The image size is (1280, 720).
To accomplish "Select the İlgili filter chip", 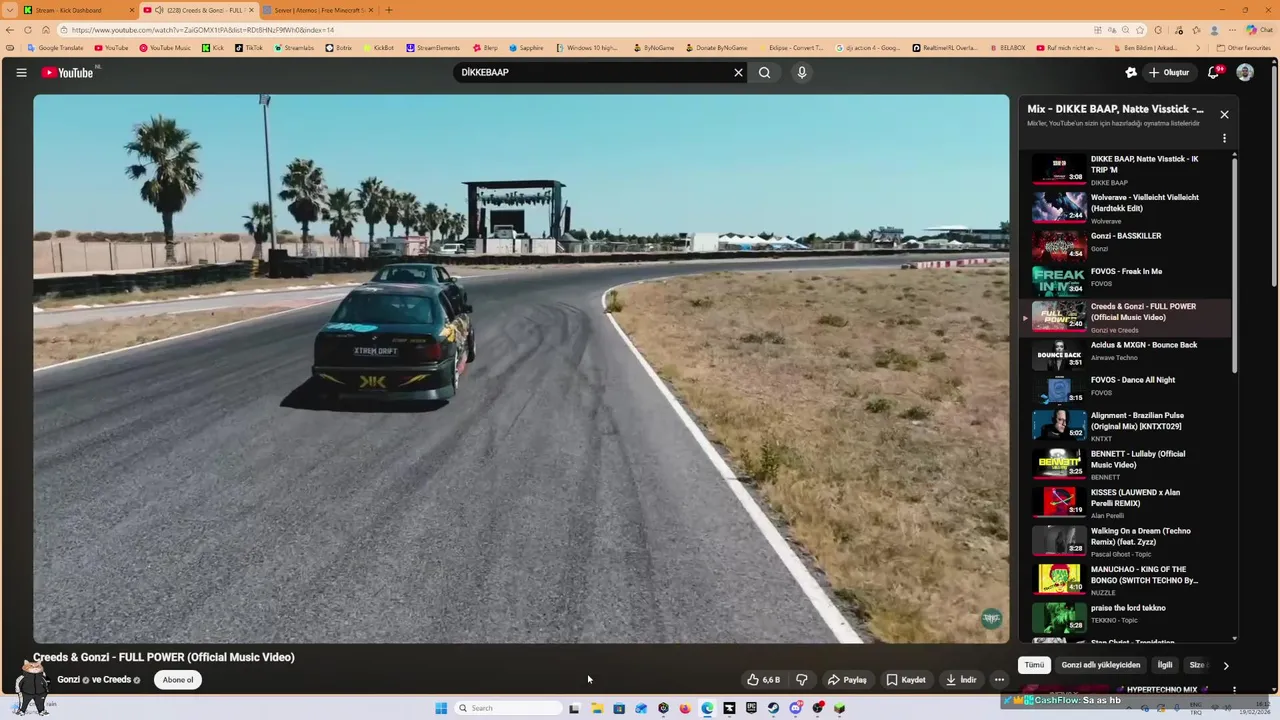I will click(1165, 665).
